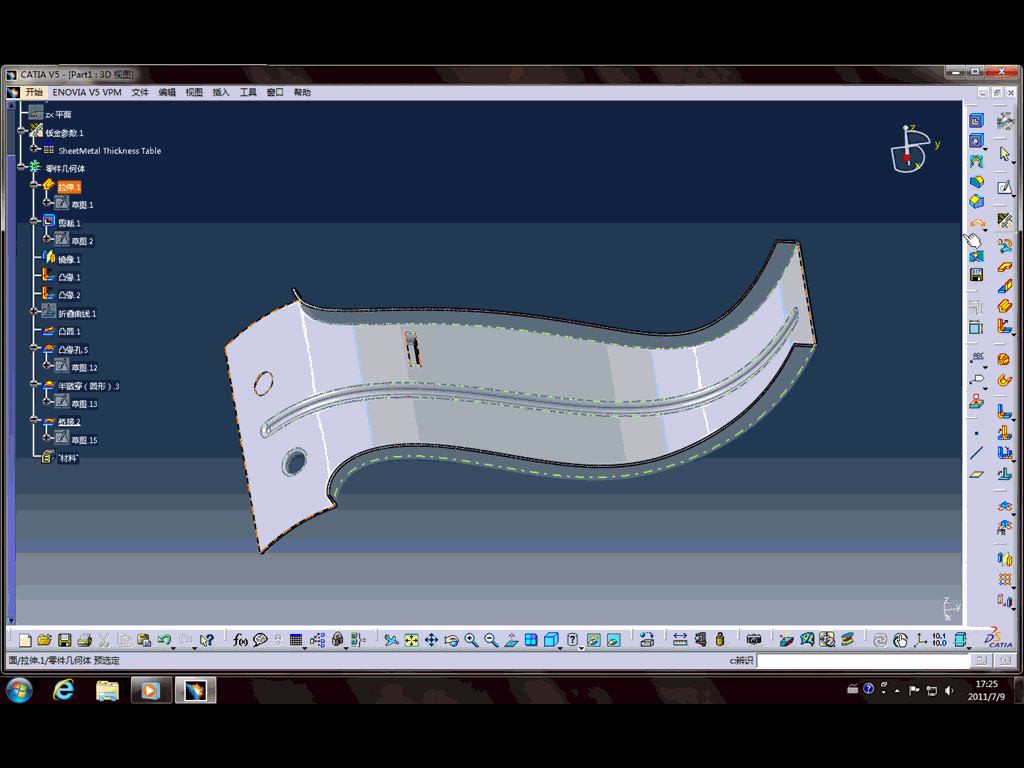
Task: Open the Windows Start orb
Action: [x=20, y=690]
